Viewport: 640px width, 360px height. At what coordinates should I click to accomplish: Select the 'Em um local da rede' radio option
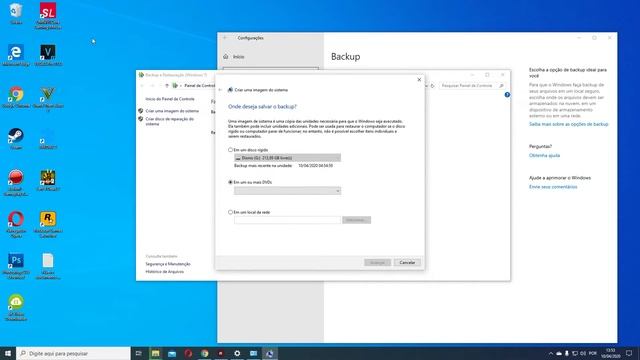(x=230, y=212)
